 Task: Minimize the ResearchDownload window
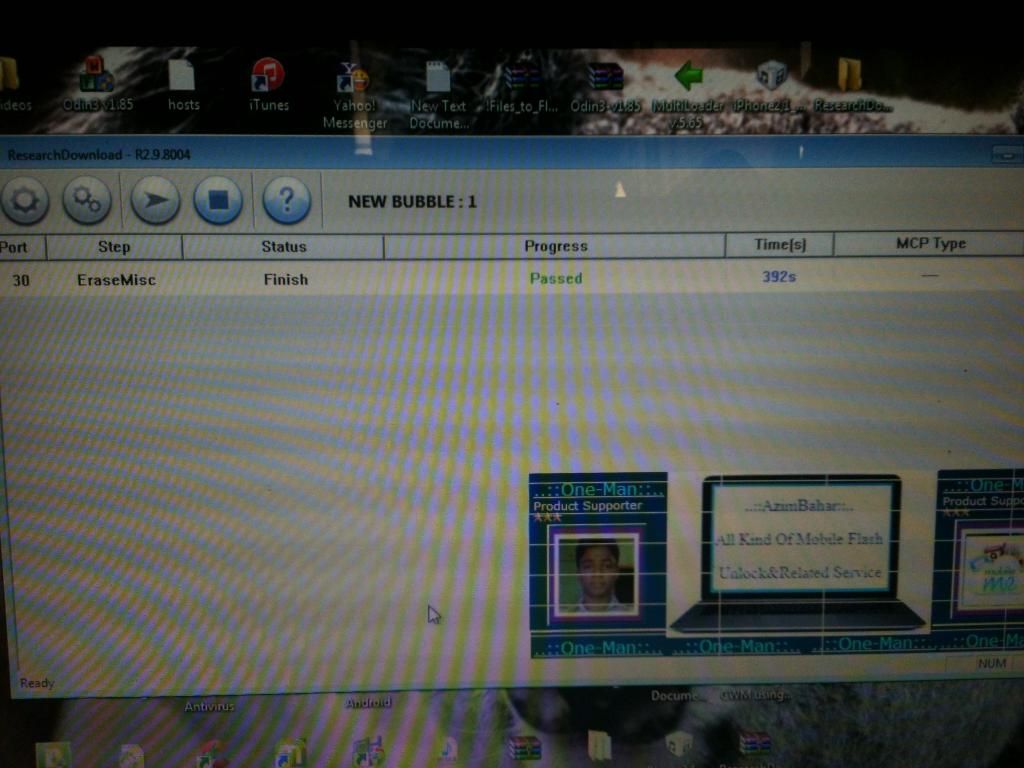pyautogui.click(x=1008, y=155)
